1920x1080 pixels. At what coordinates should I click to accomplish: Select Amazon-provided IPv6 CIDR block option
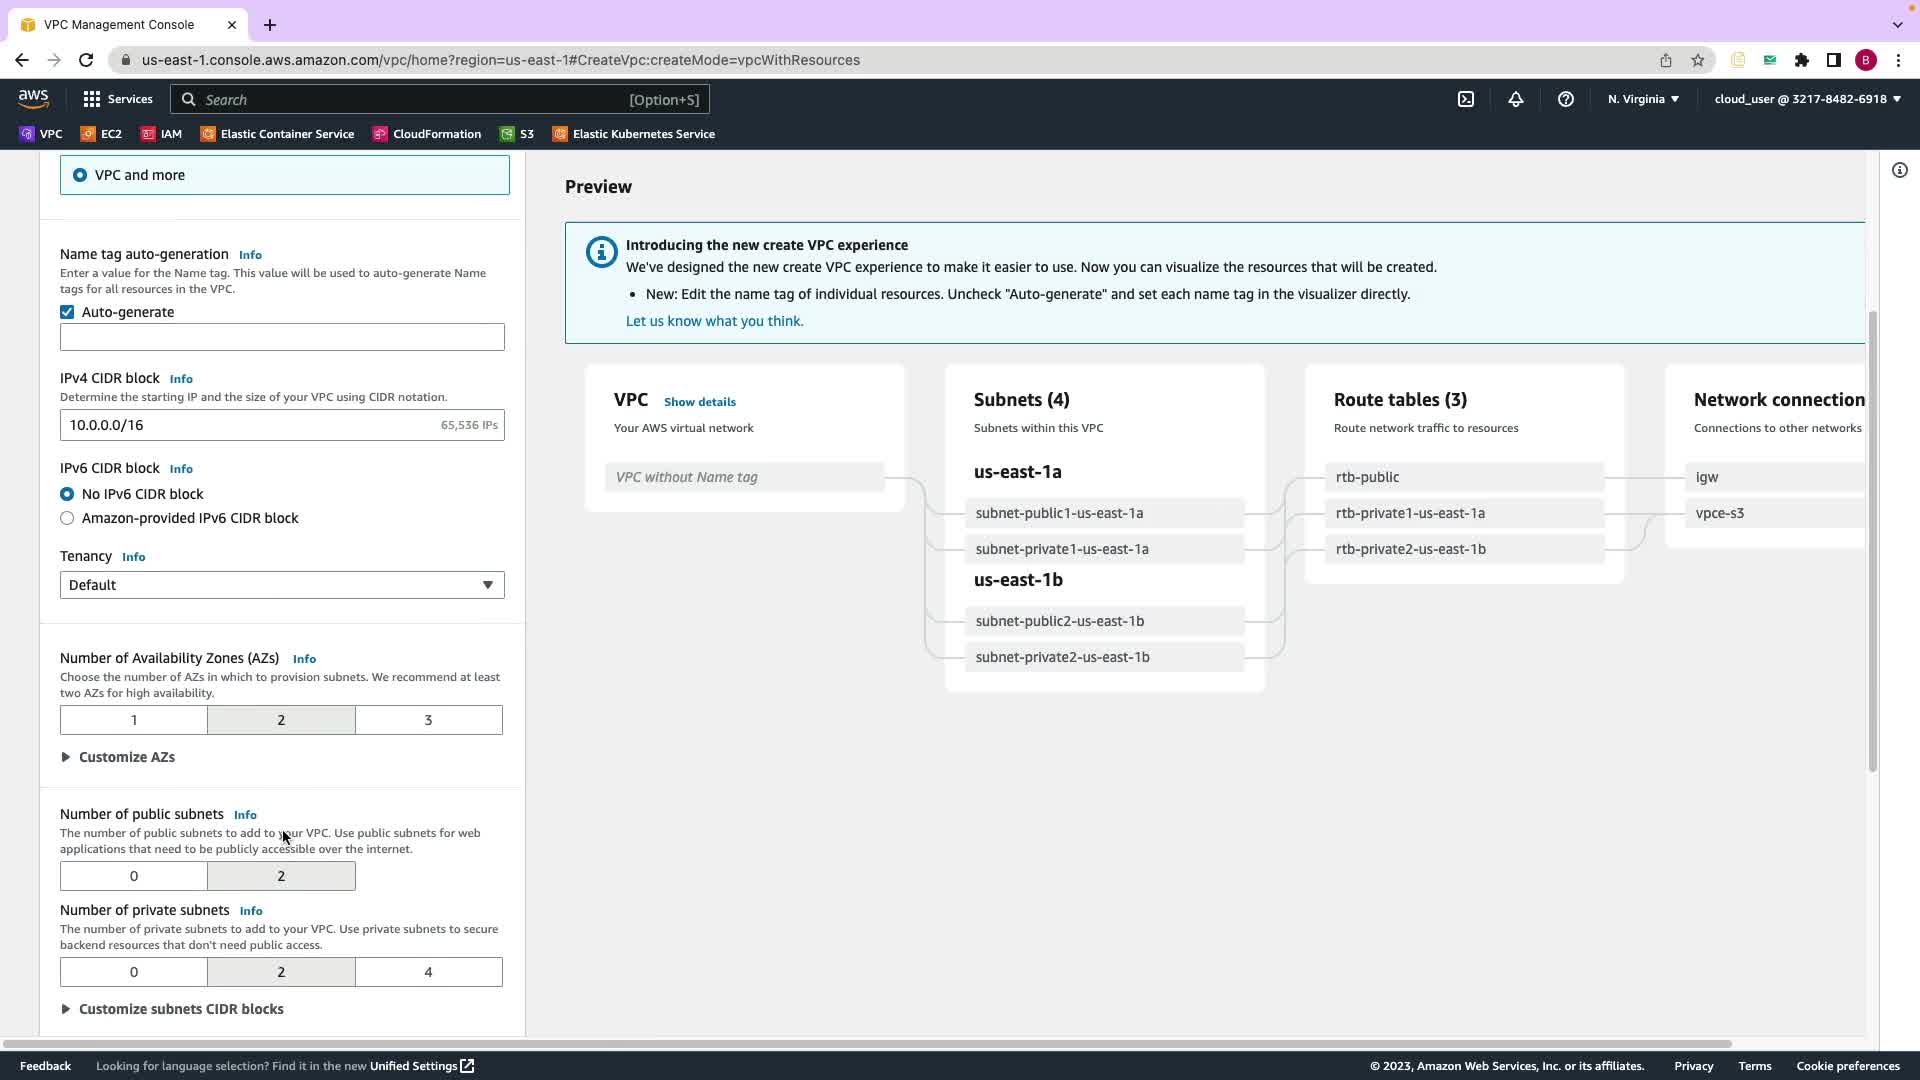click(67, 518)
